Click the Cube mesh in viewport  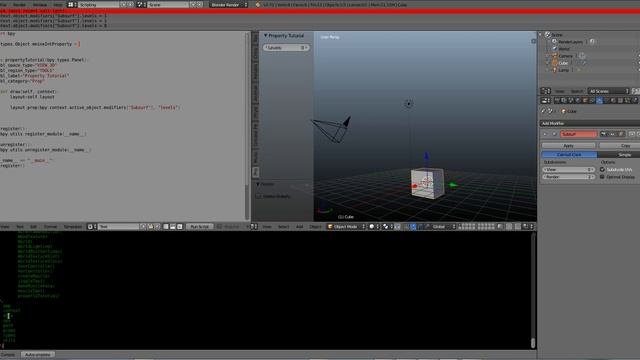point(427,183)
